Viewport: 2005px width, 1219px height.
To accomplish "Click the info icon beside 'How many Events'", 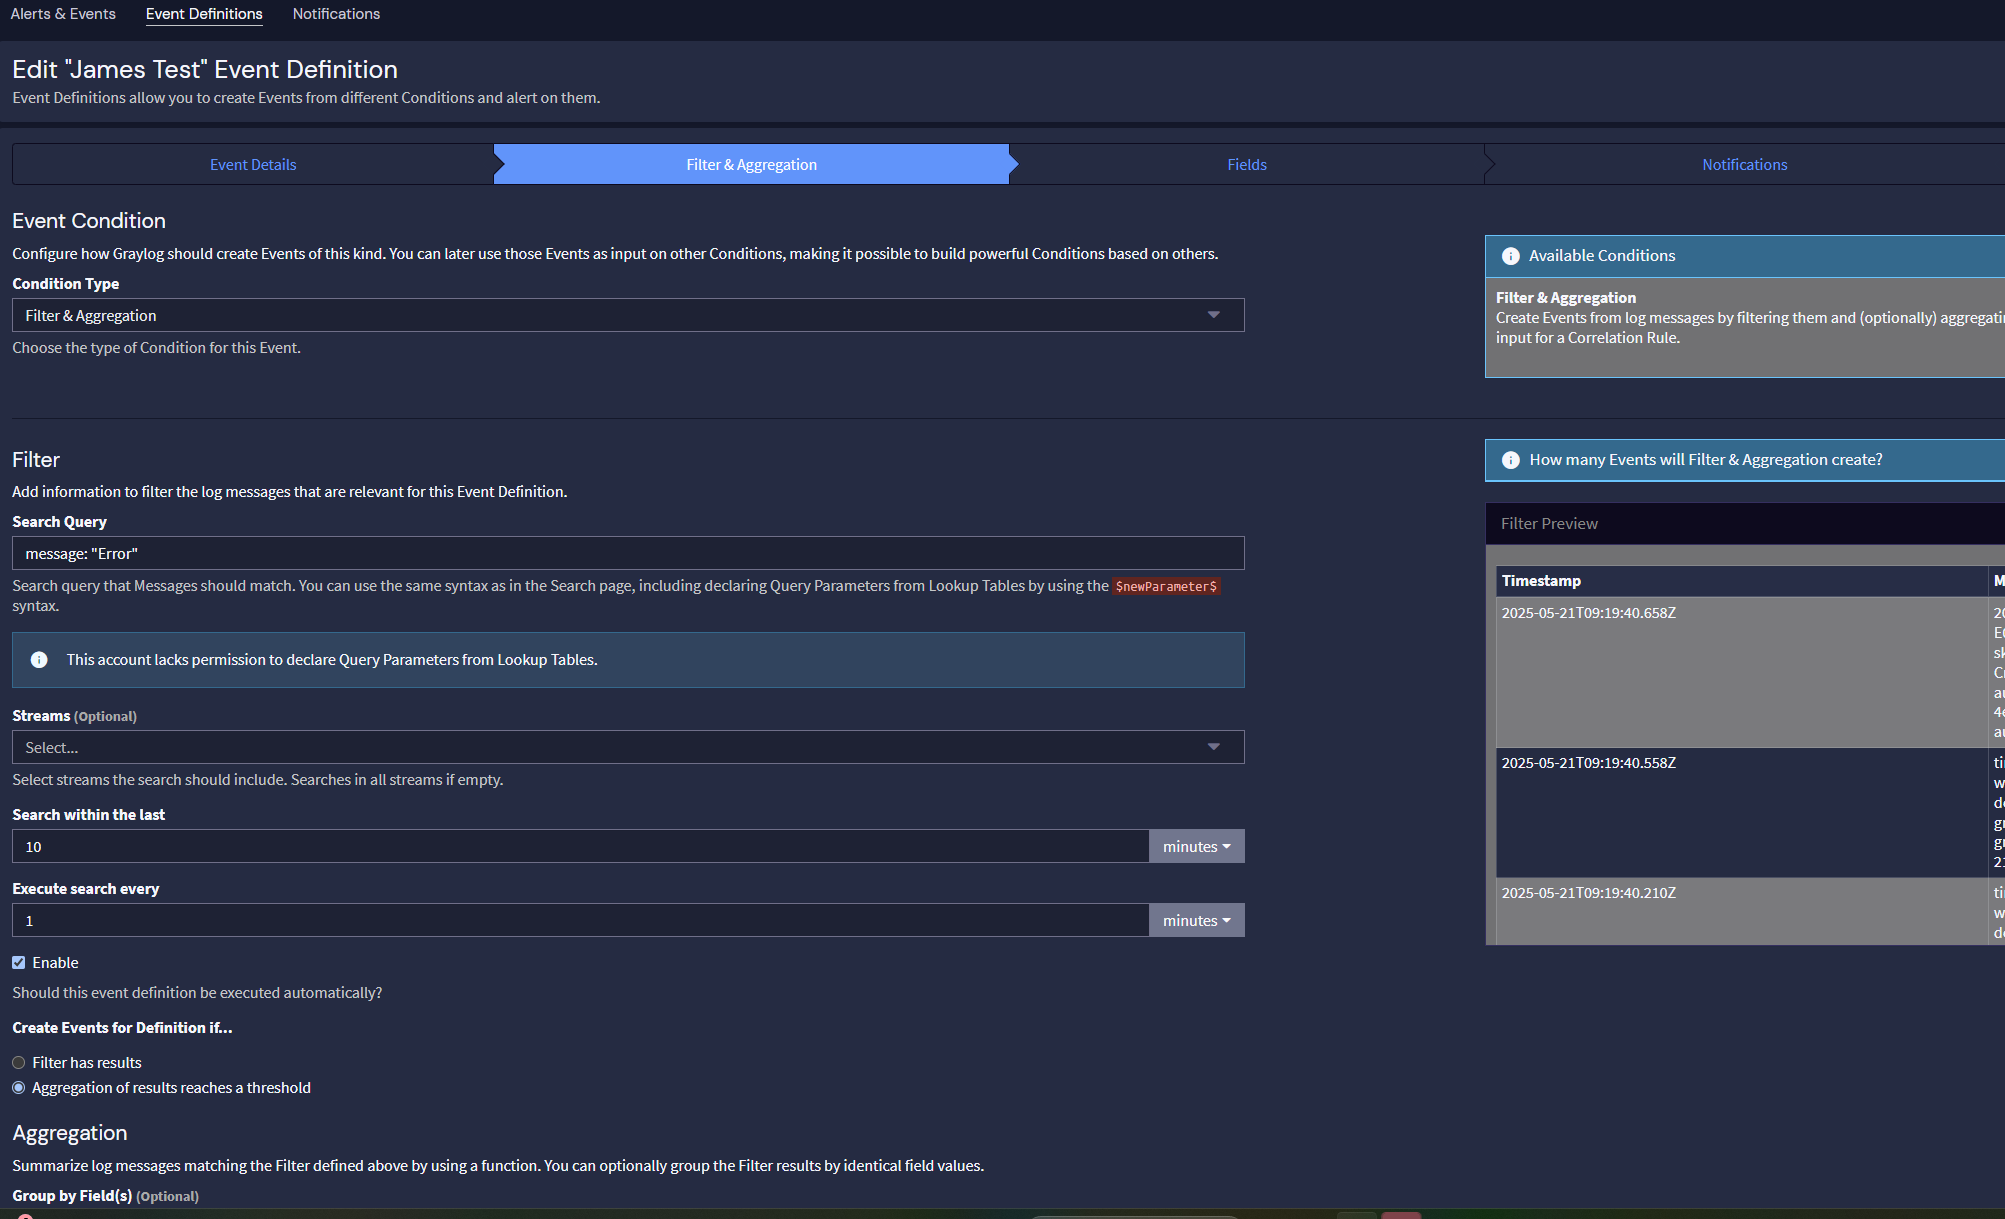I will pyautogui.click(x=1510, y=460).
